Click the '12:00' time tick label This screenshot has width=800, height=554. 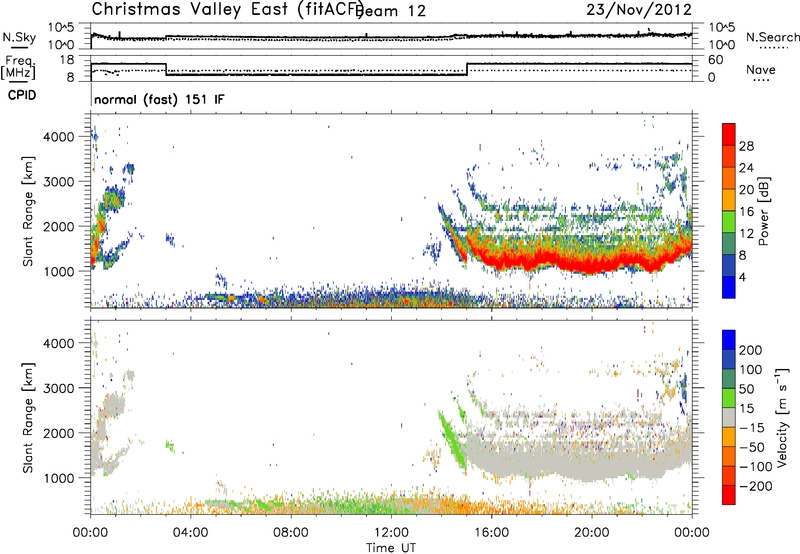coord(391,533)
